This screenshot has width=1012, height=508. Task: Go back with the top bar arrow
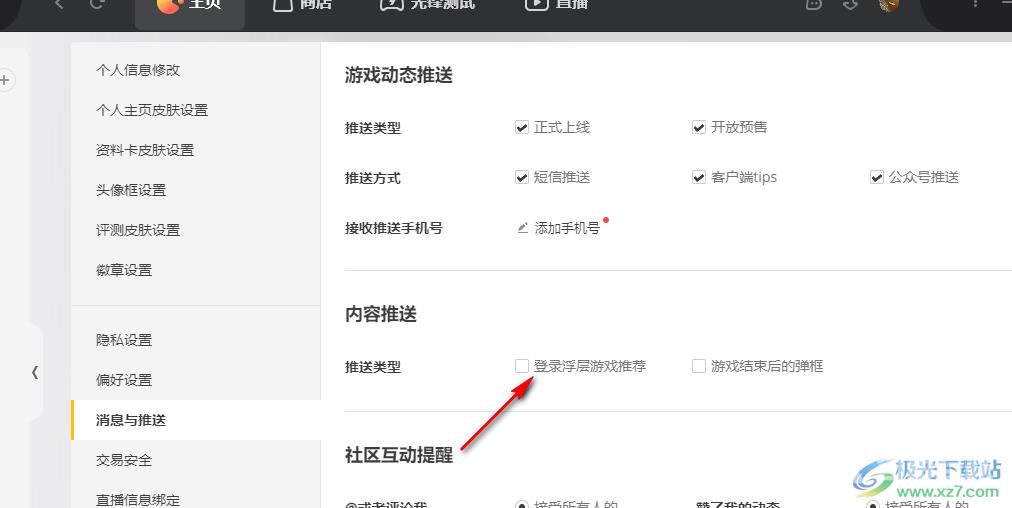coord(59,4)
